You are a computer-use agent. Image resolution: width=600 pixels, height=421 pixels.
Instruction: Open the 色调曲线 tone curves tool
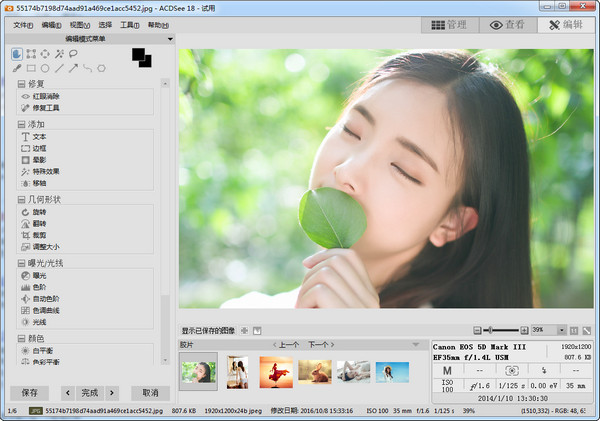[46, 310]
